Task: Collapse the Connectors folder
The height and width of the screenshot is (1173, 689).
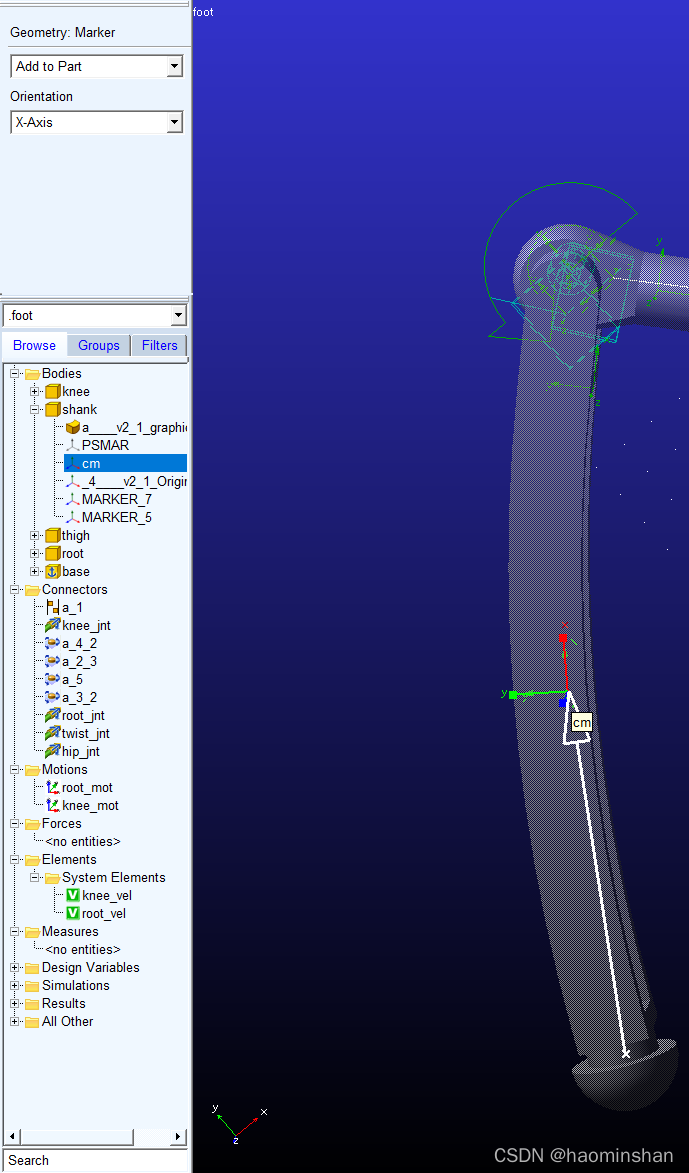Action: pos(15,589)
